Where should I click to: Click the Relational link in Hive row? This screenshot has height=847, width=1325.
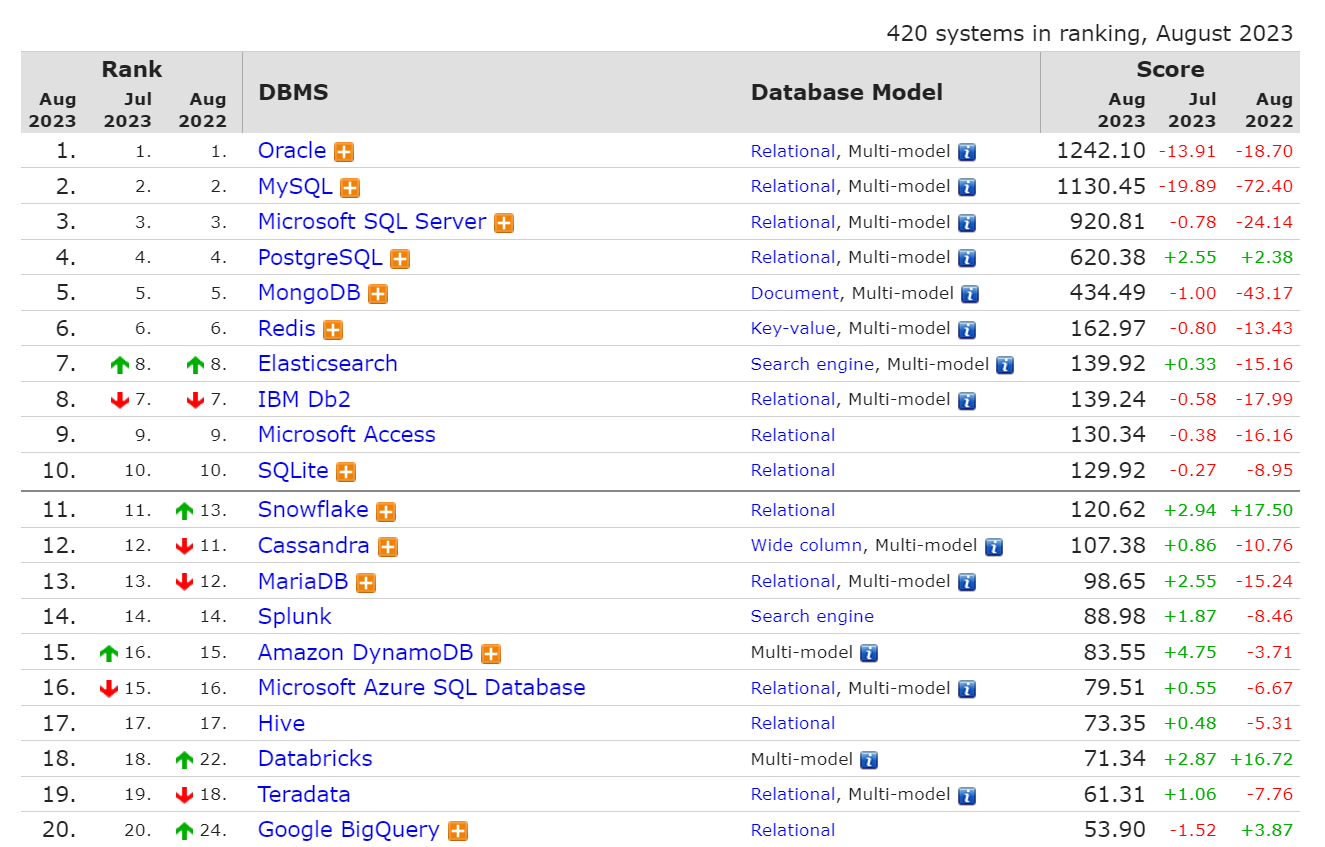pos(793,723)
